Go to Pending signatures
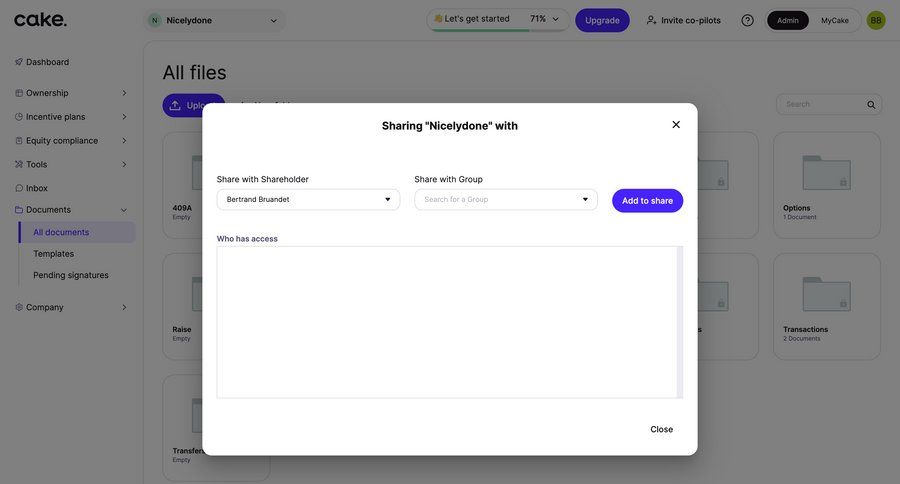 pos(71,275)
